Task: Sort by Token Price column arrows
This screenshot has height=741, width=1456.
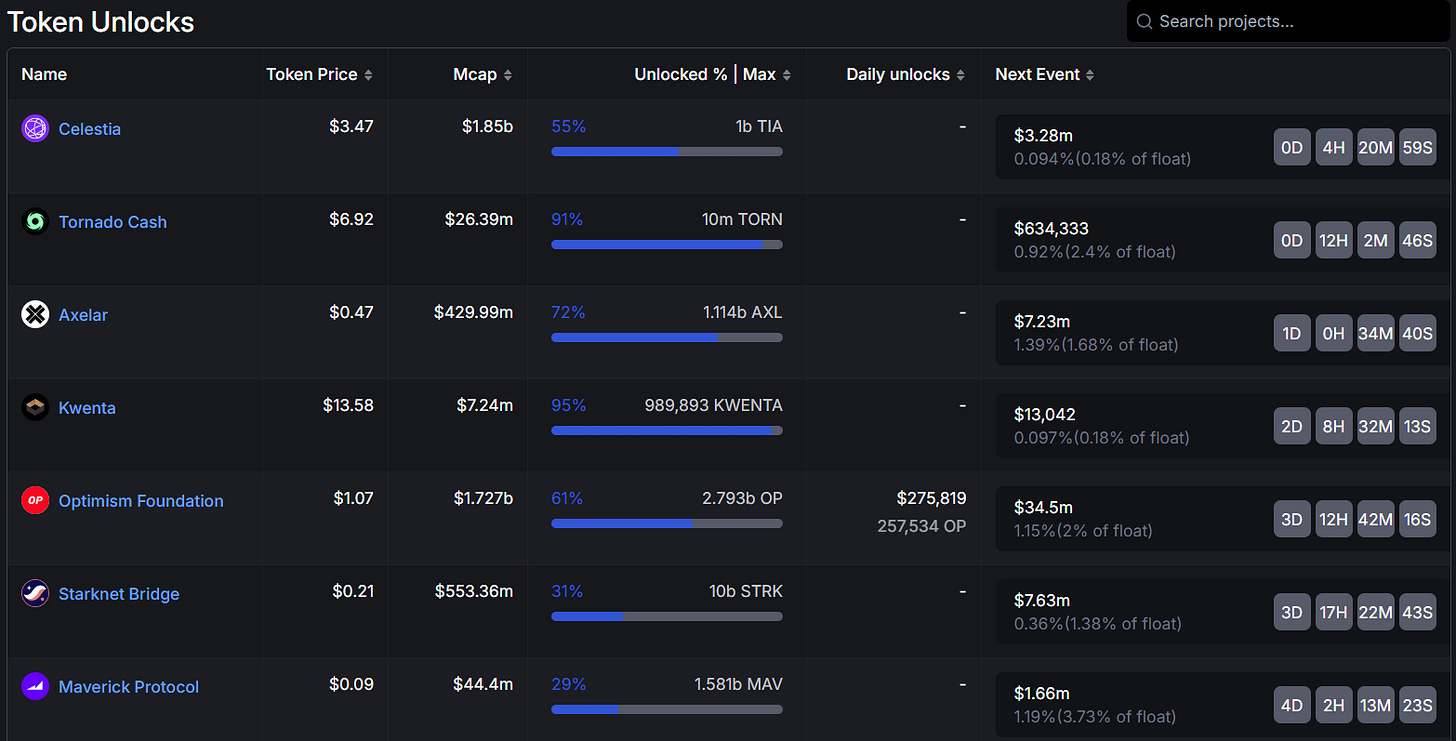Action: click(x=368, y=75)
